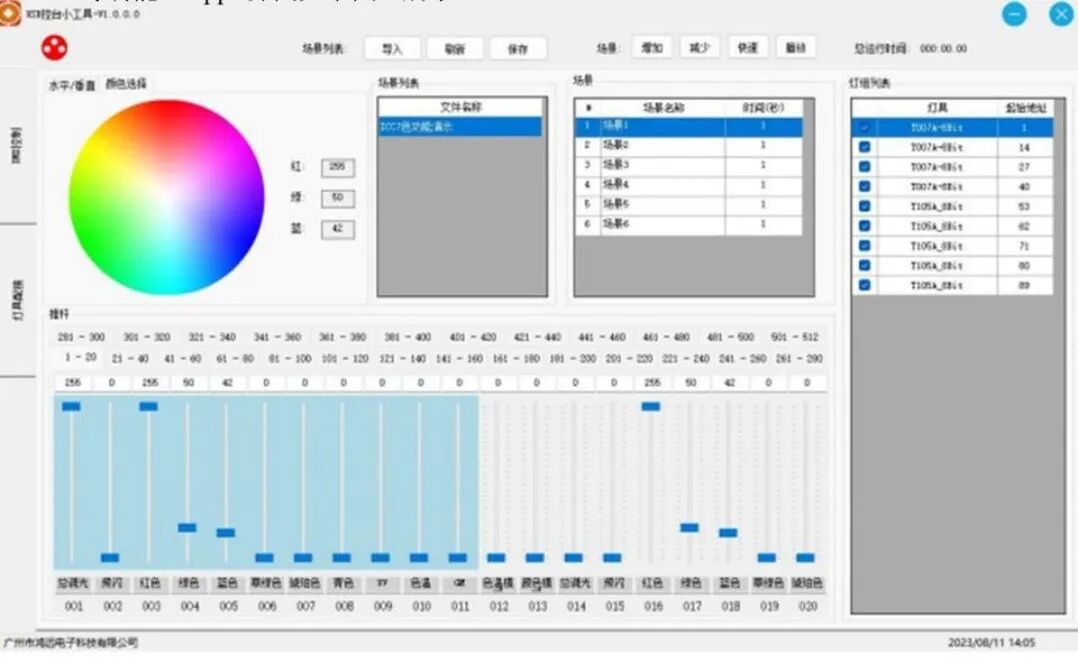
Task: Click the 增加 scene button
Action: tap(651, 48)
